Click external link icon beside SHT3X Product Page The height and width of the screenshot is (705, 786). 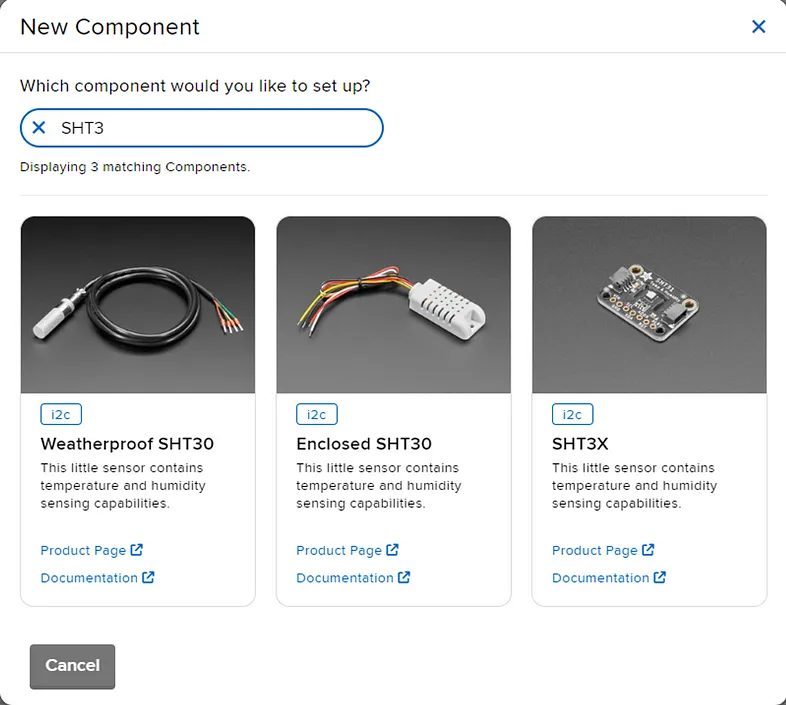(x=649, y=550)
